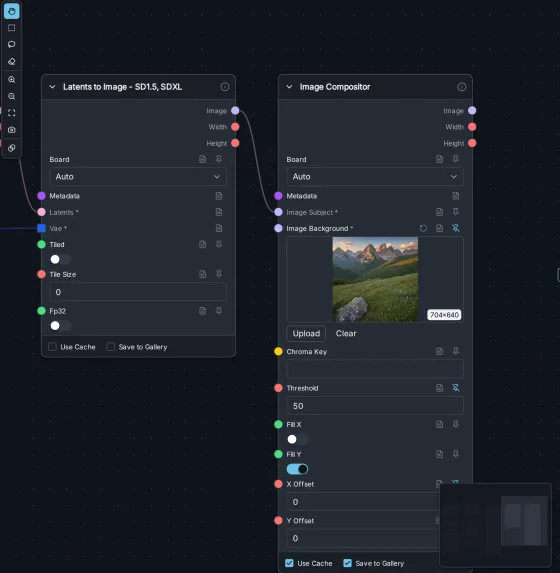Reset Image Background to default
The height and width of the screenshot is (573, 560).
[423, 228]
